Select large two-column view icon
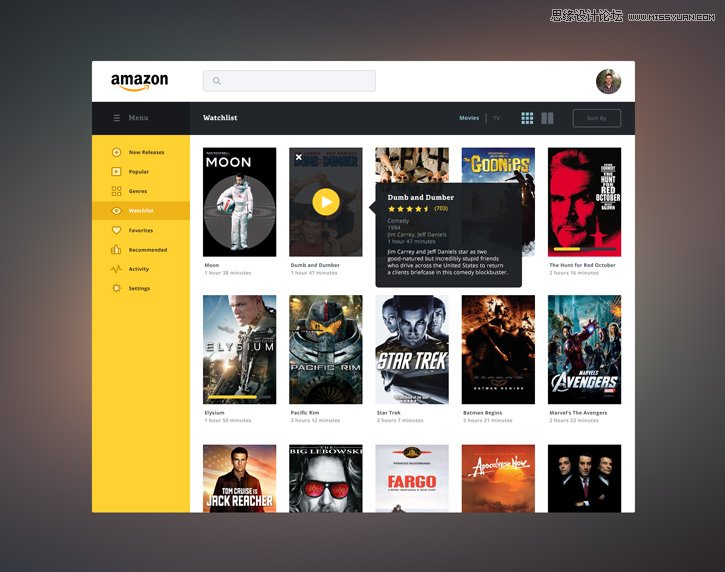This screenshot has width=725, height=572. [547, 118]
